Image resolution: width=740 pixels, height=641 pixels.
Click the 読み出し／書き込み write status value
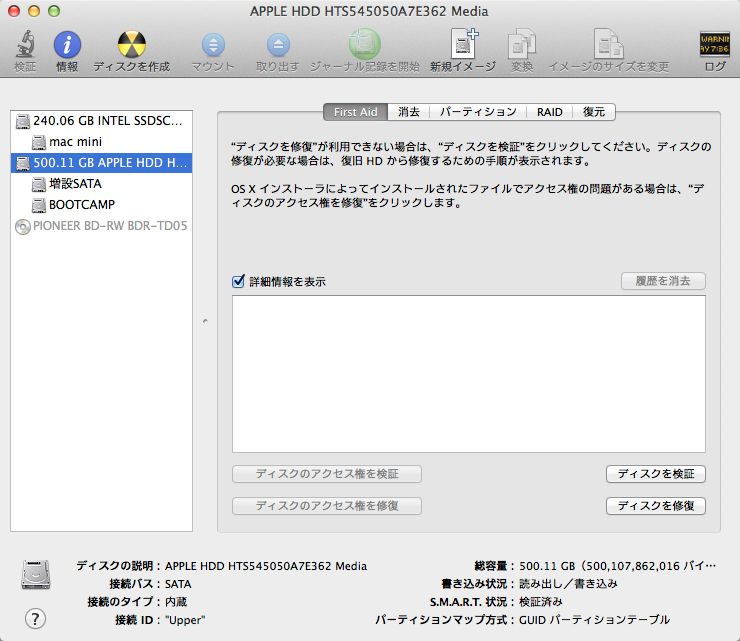568,584
